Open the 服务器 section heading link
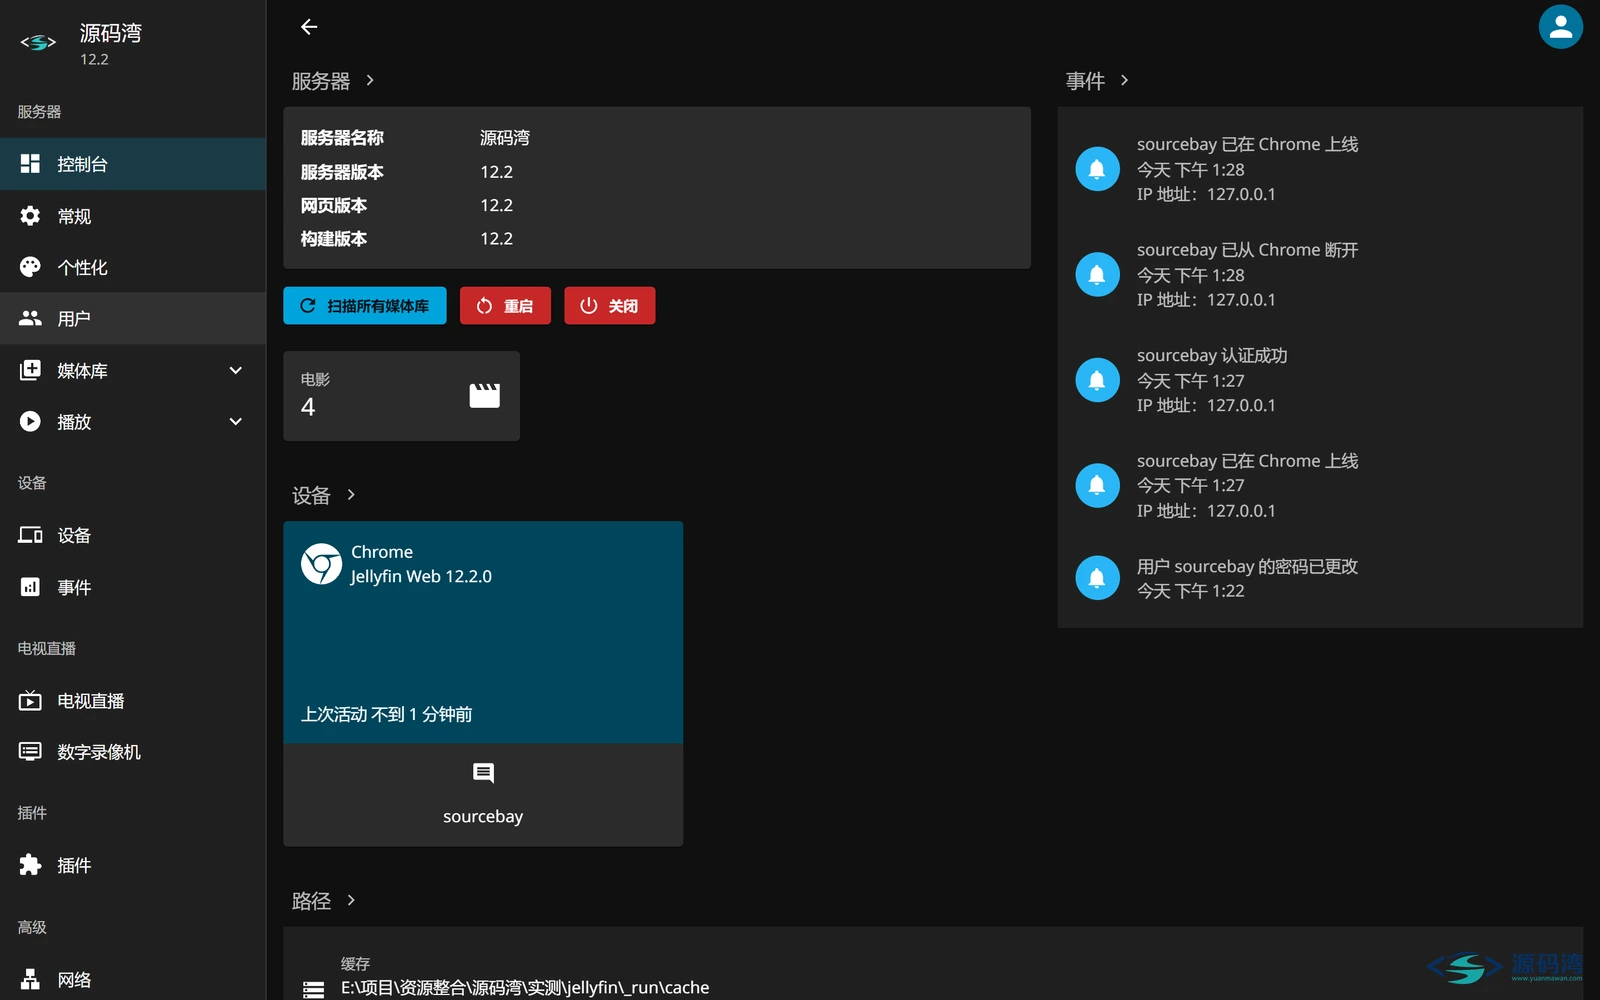The height and width of the screenshot is (1000, 1600). click(x=333, y=81)
